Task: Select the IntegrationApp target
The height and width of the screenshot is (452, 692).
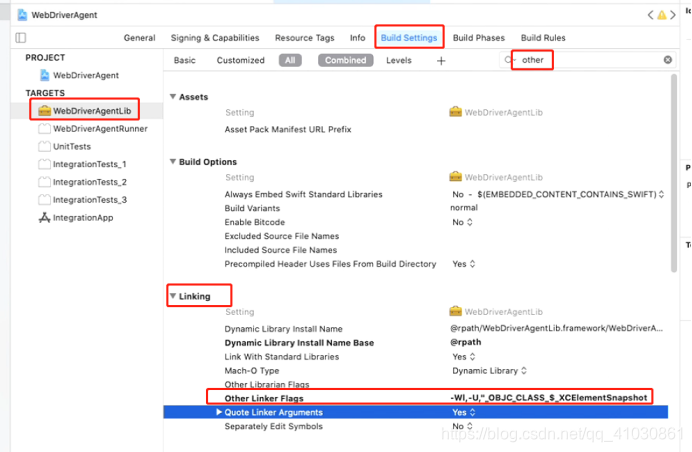Action: pos(76,218)
